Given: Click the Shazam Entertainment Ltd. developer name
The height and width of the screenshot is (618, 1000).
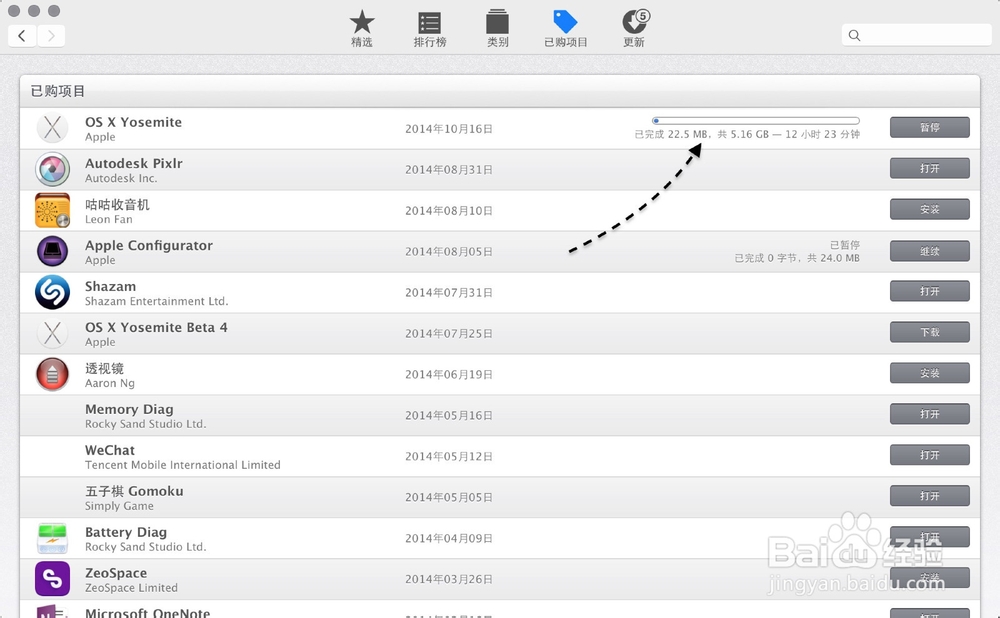Looking at the screenshot, I should [156, 301].
